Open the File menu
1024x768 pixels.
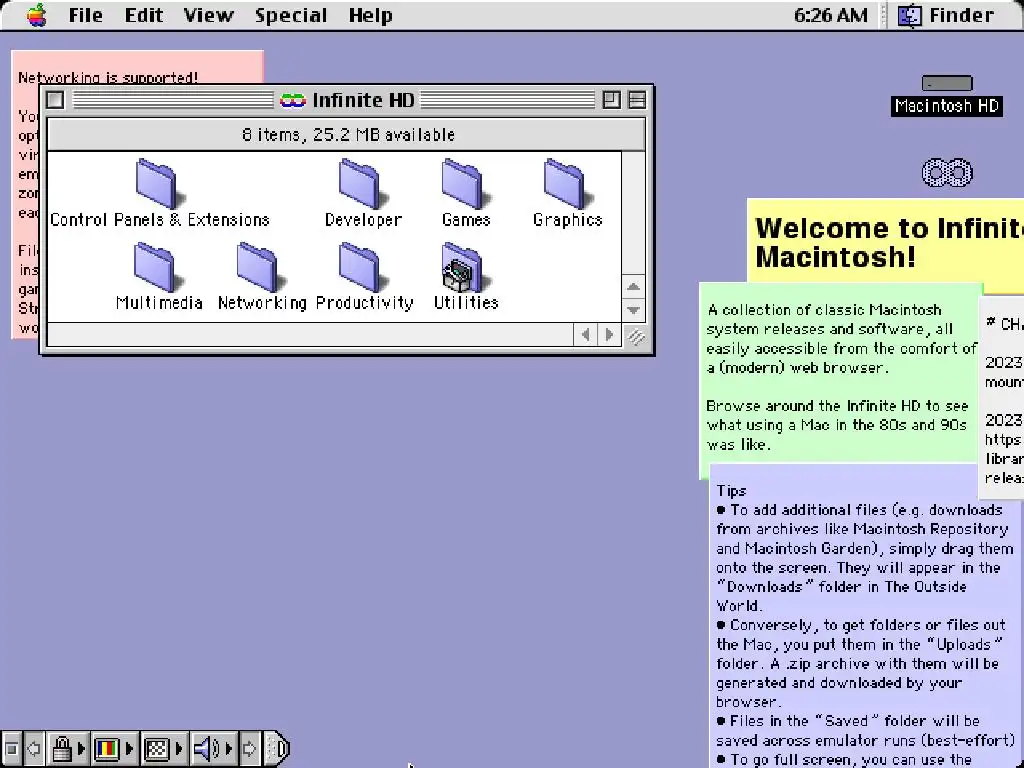pyautogui.click(x=86, y=15)
